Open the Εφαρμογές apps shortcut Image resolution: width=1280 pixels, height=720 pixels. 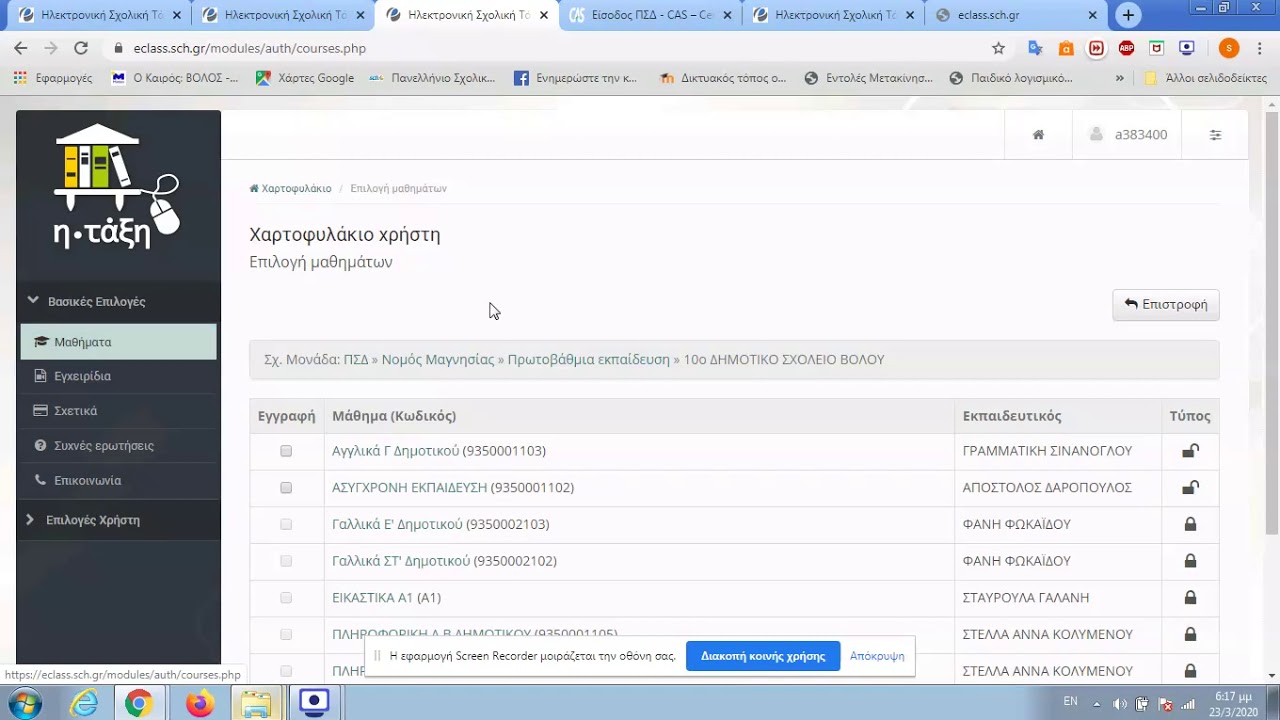point(53,78)
